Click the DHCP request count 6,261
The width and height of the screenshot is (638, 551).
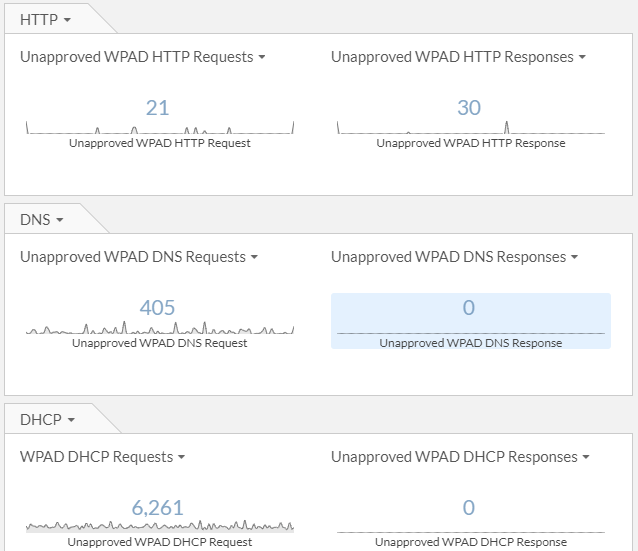click(158, 508)
